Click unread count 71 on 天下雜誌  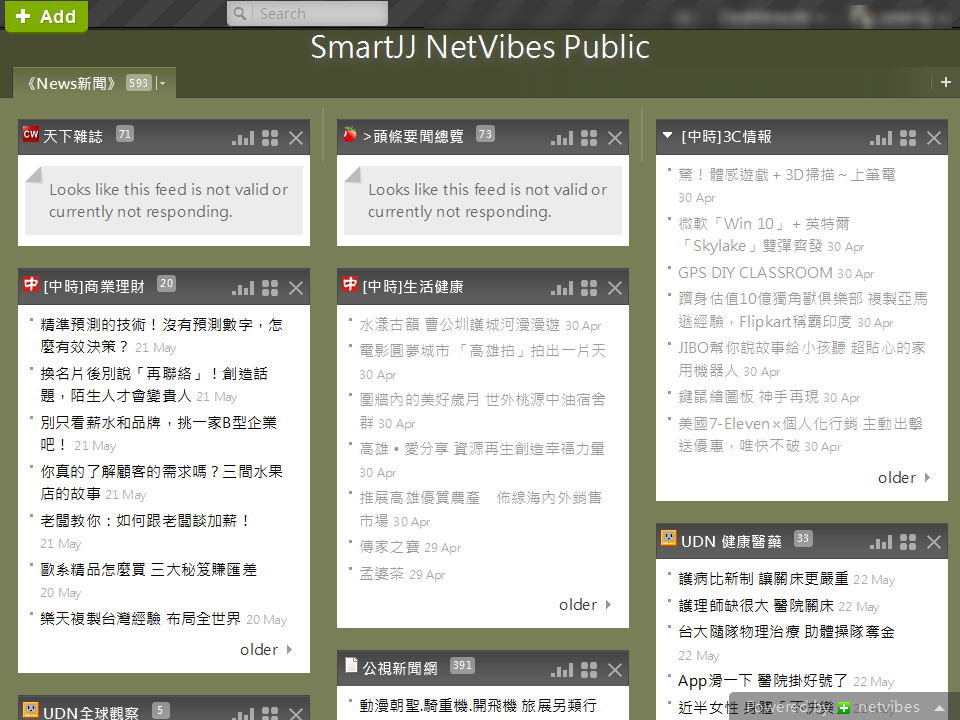pos(125,134)
